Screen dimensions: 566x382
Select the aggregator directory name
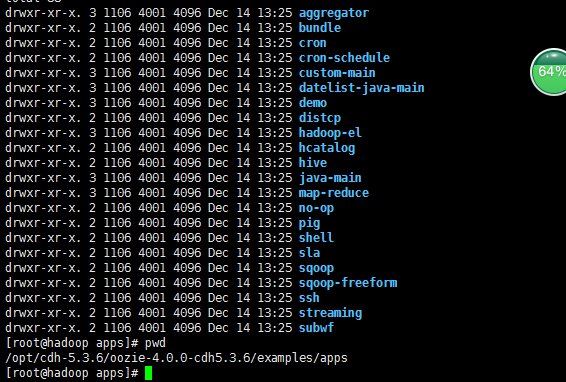click(x=334, y=13)
